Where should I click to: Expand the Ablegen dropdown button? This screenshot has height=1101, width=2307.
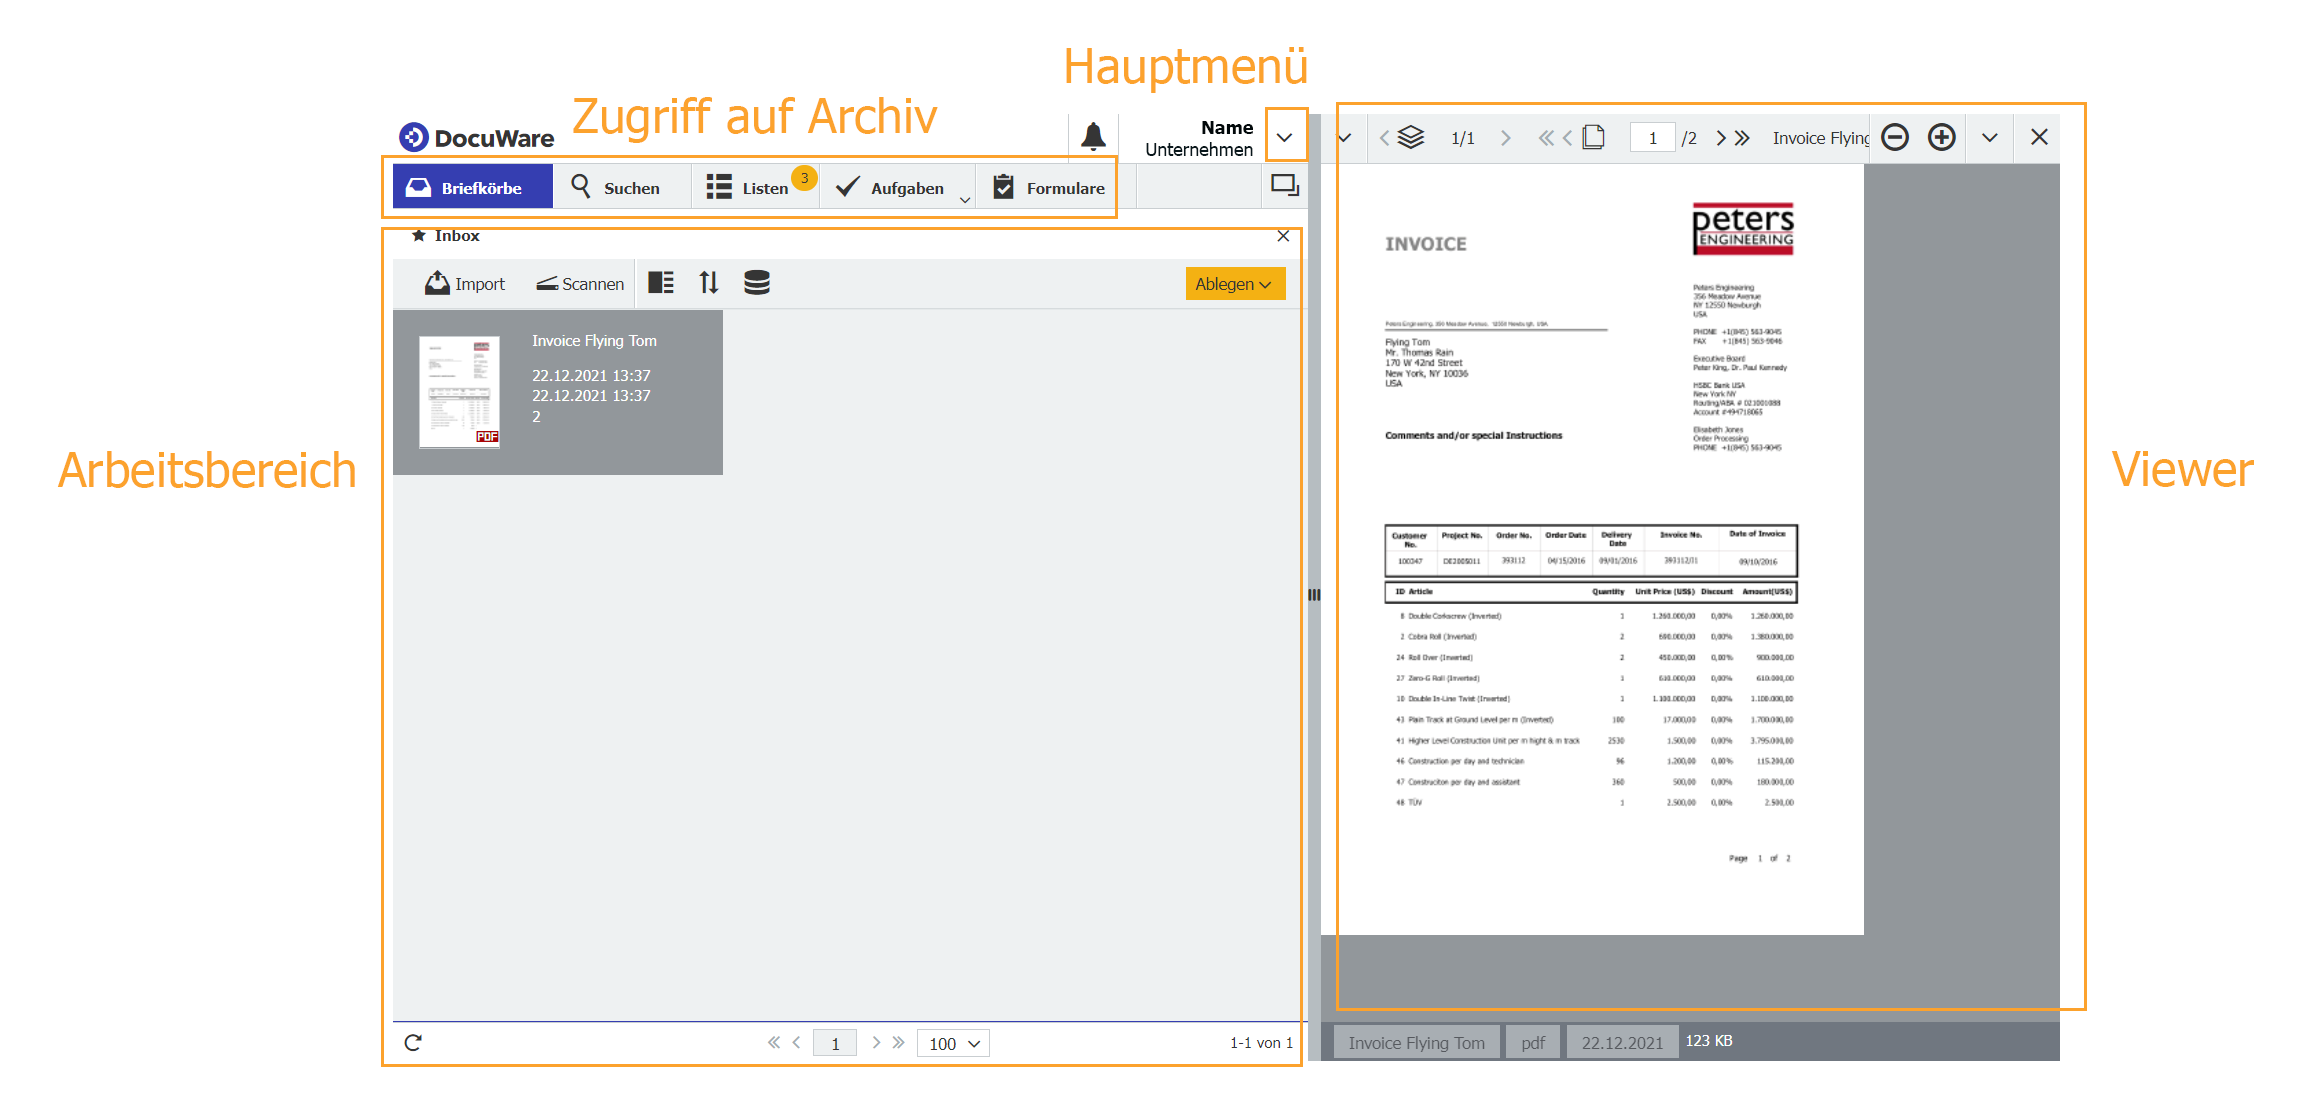pyautogui.click(x=1235, y=284)
